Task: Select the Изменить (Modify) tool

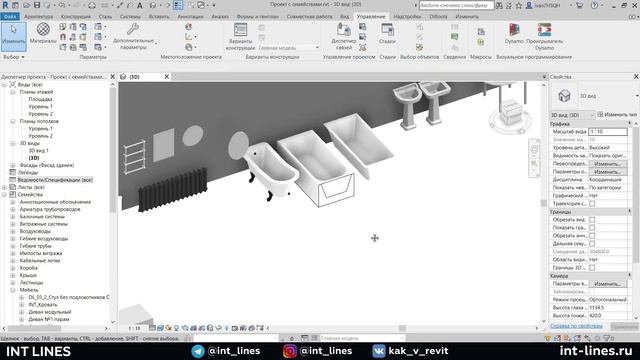Action: coord(13,36)
